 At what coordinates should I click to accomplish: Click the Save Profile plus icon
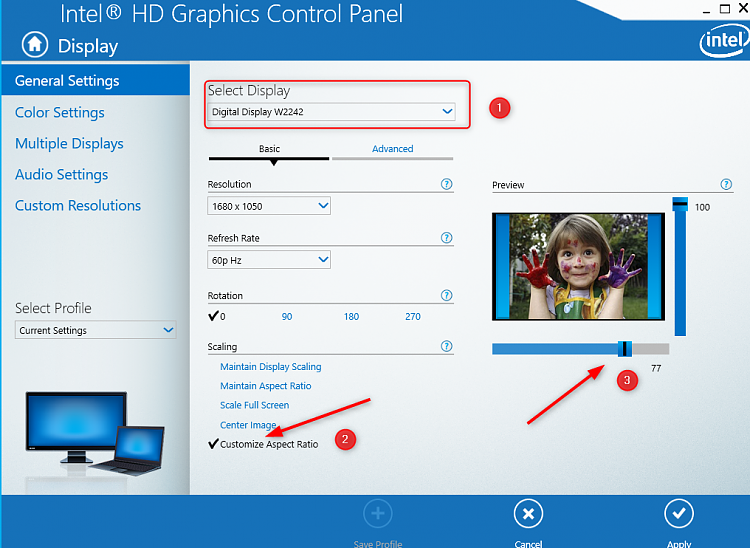(x=378, y=514)
